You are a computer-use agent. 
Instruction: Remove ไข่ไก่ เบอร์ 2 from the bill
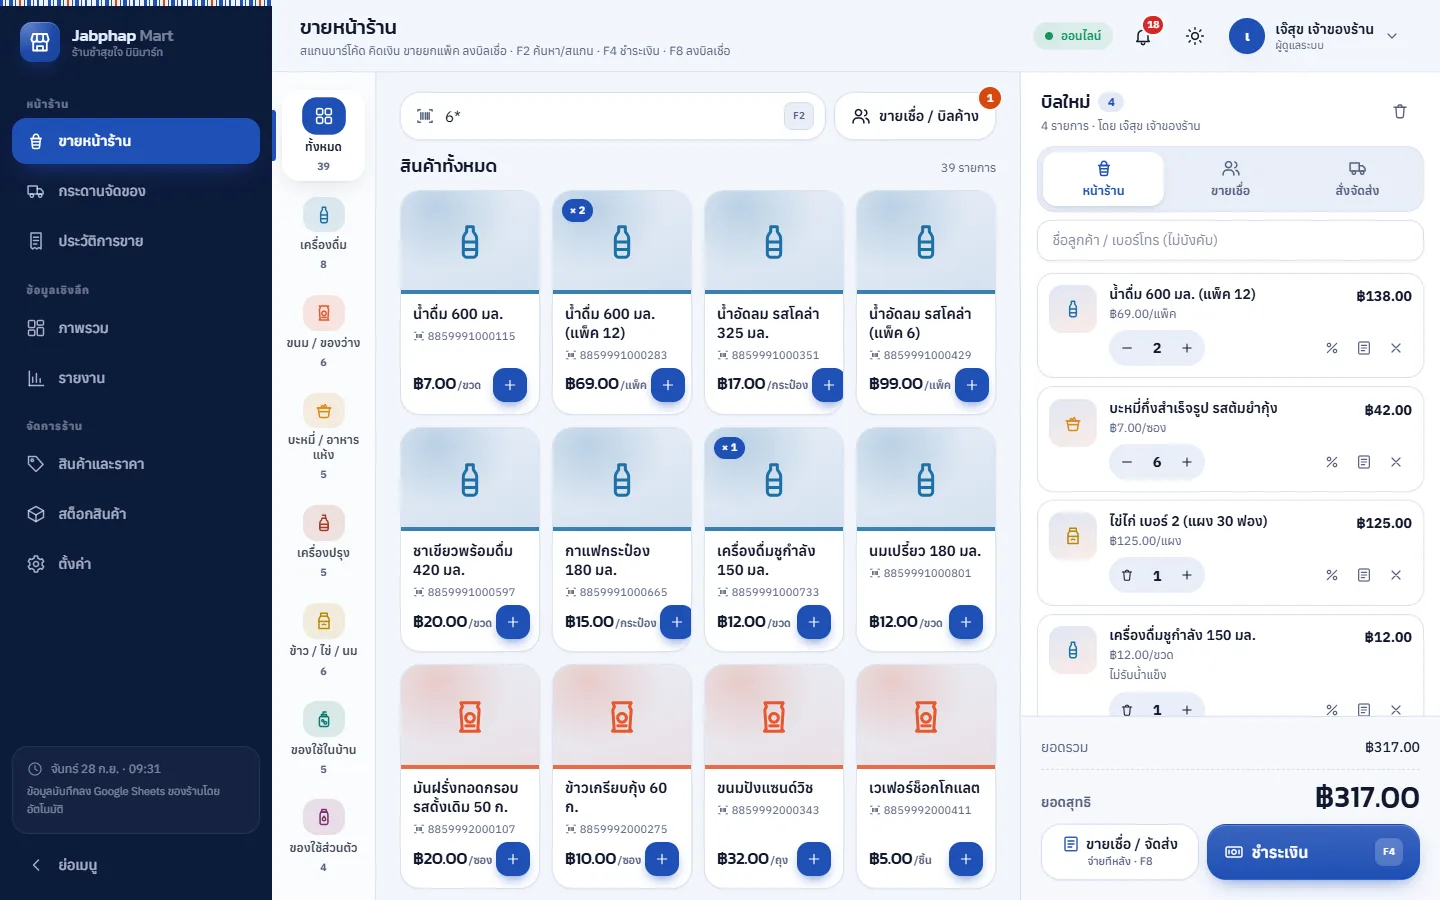pos(1396,575)
